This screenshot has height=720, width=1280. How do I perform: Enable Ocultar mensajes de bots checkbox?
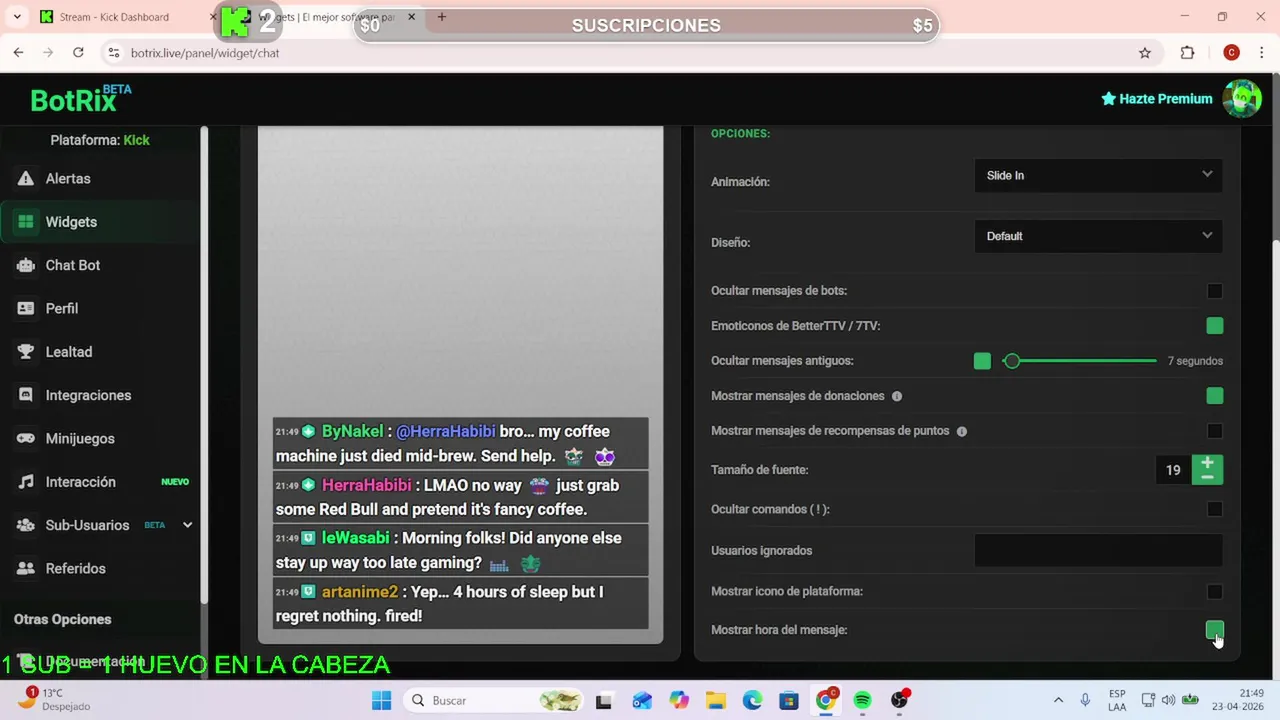point(1214,291)
